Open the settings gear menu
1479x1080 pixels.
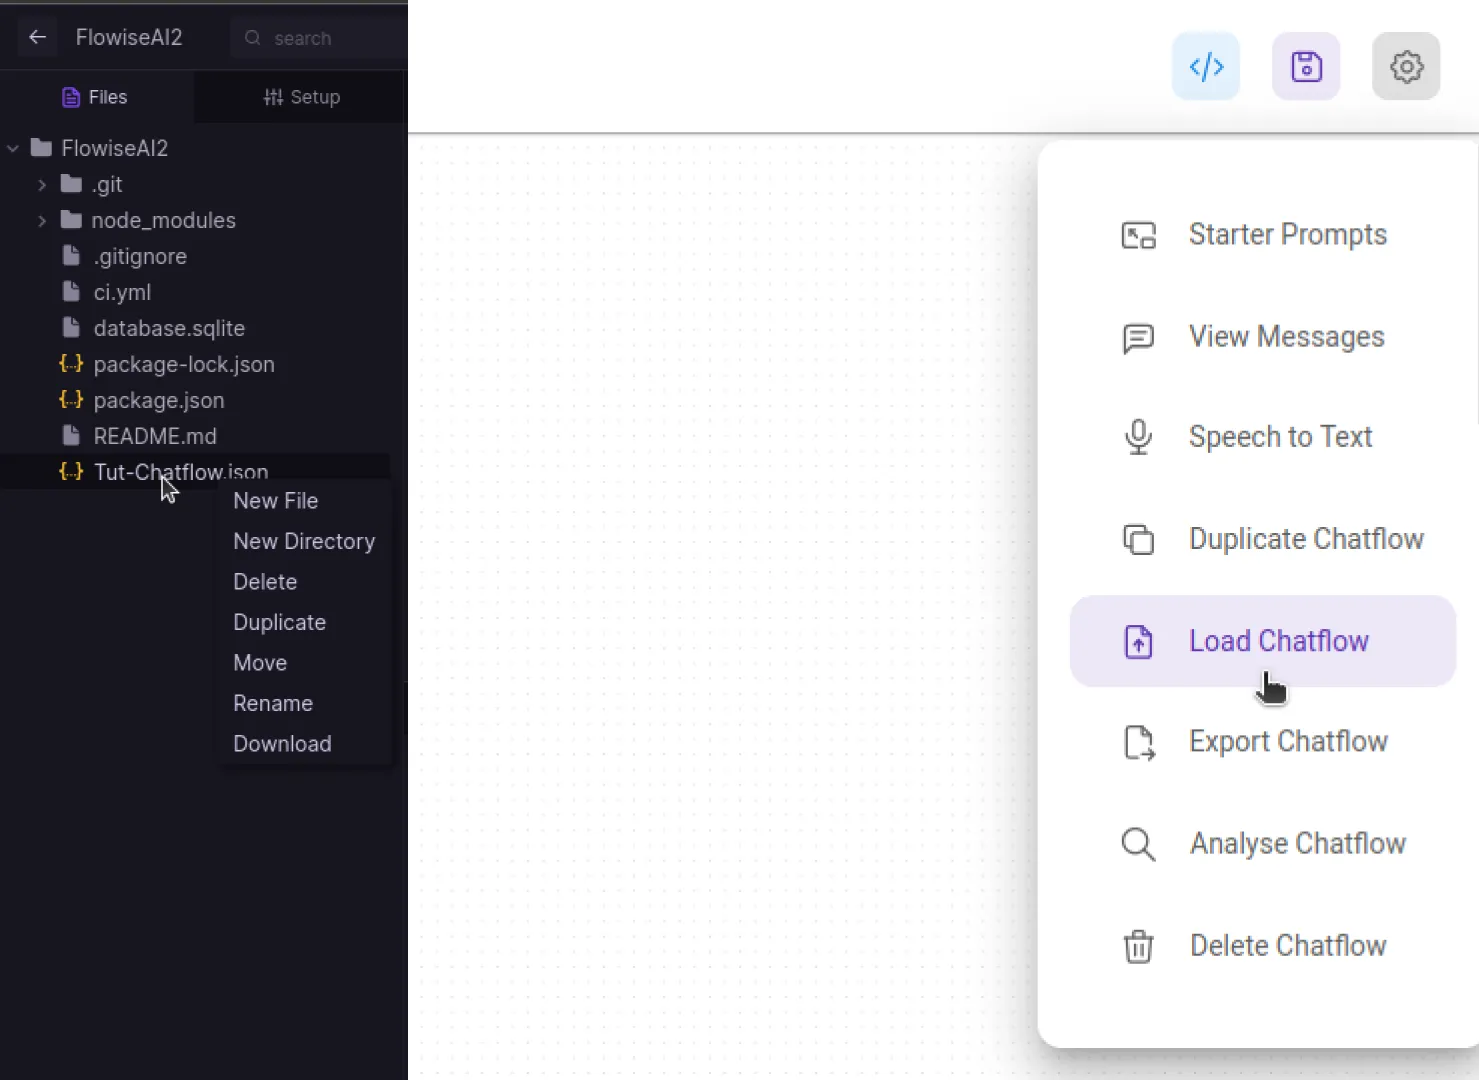pos(1406,66)
